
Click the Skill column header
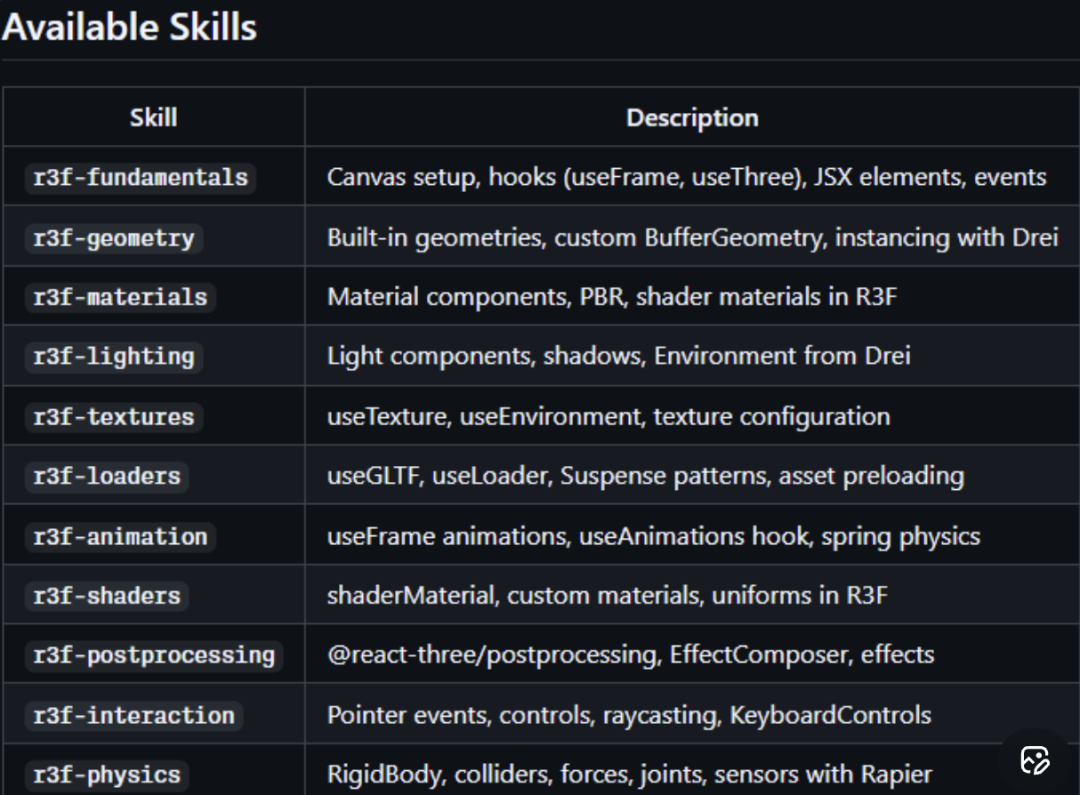152,117
